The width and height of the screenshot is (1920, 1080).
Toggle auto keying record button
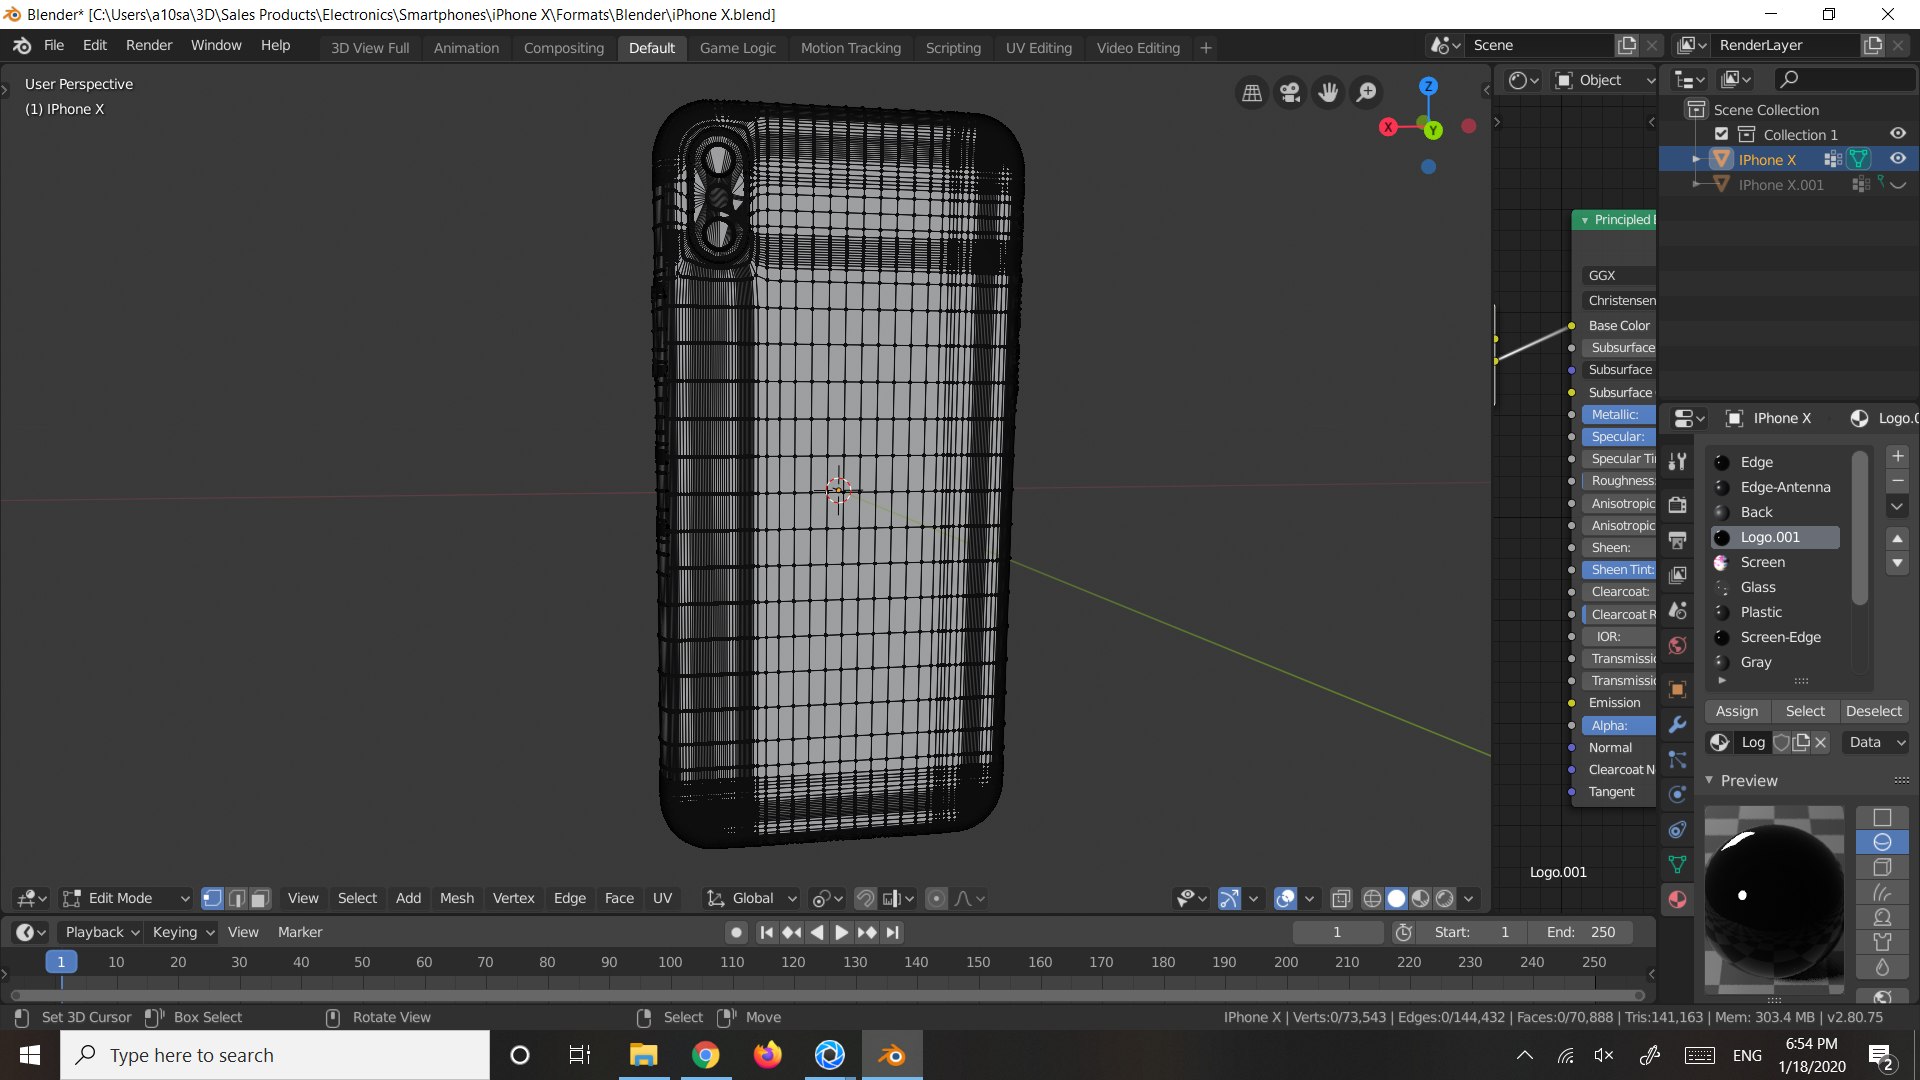coord(736,932)
